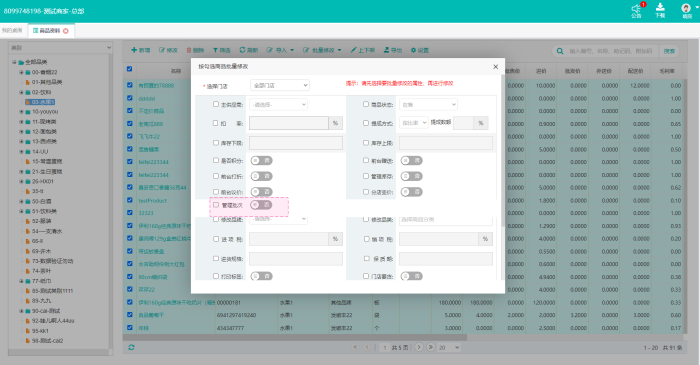The image size is (700, 365).
Task: Click the 筛选 filter funnel icon
Action: [x=215, y=50]
